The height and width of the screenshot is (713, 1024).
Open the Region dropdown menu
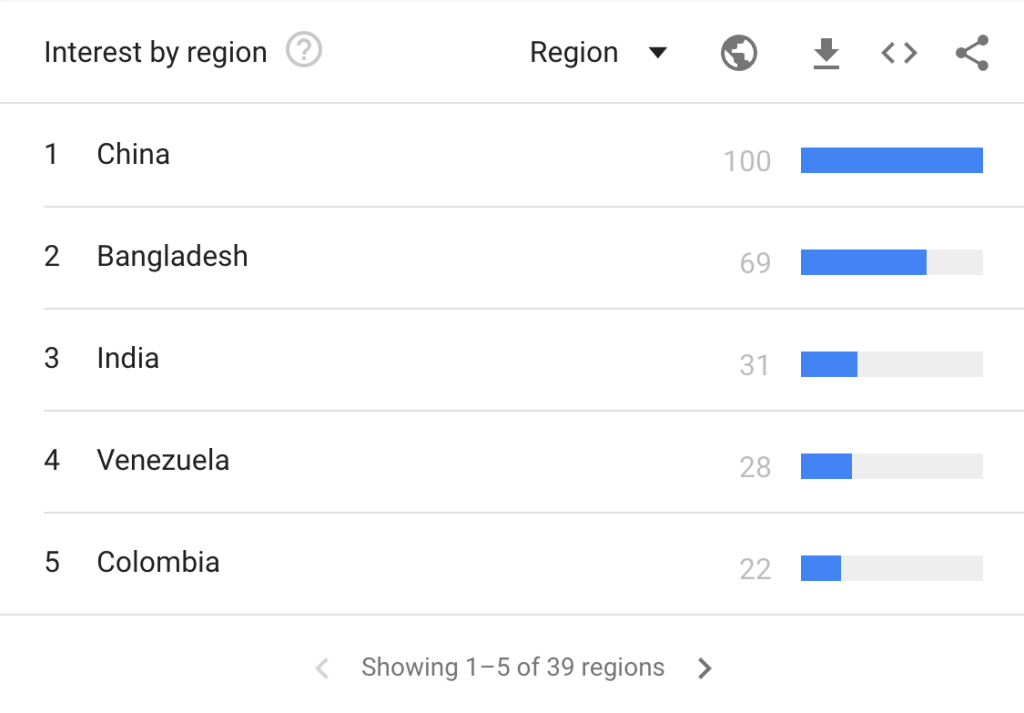(574, 53)
